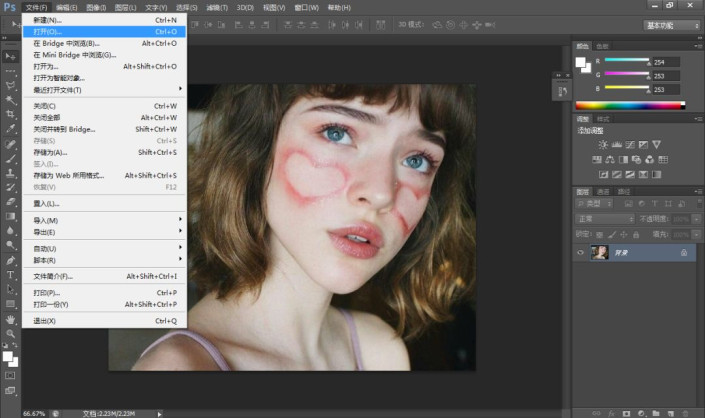Open Layers panel options menu
This screenshot has width=705, height=418.
point(698,192)
